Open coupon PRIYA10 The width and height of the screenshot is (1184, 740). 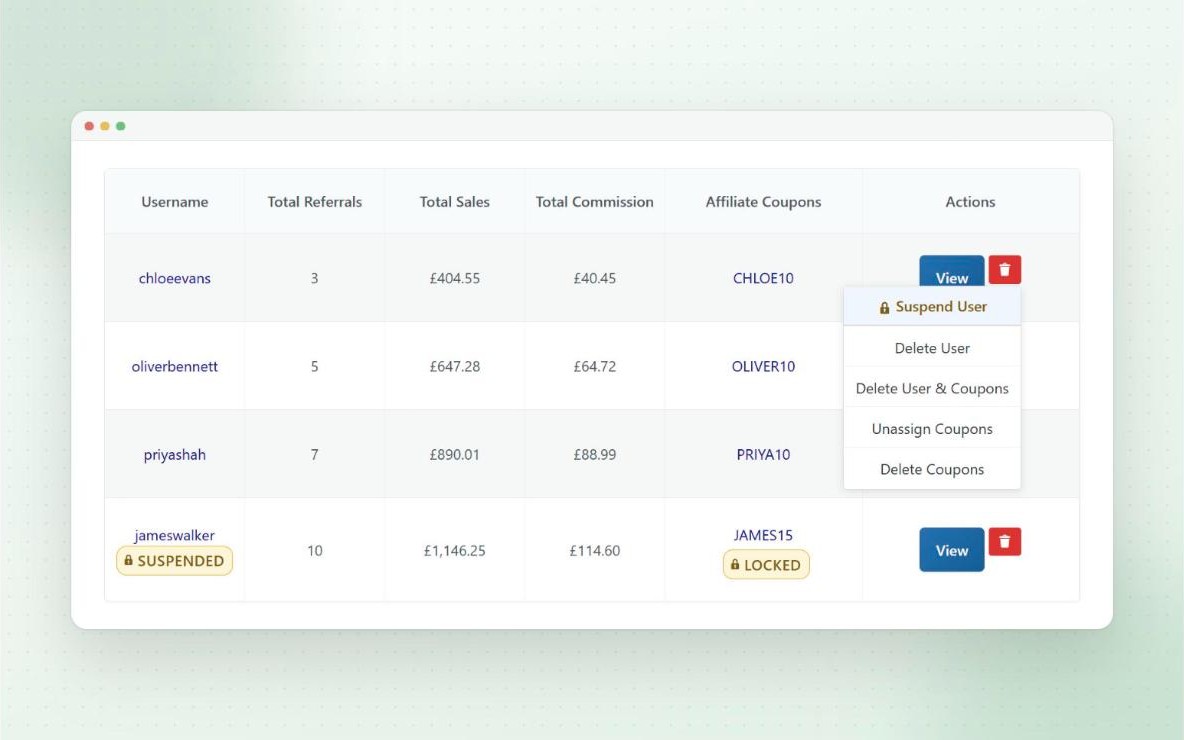coord(763,455)
